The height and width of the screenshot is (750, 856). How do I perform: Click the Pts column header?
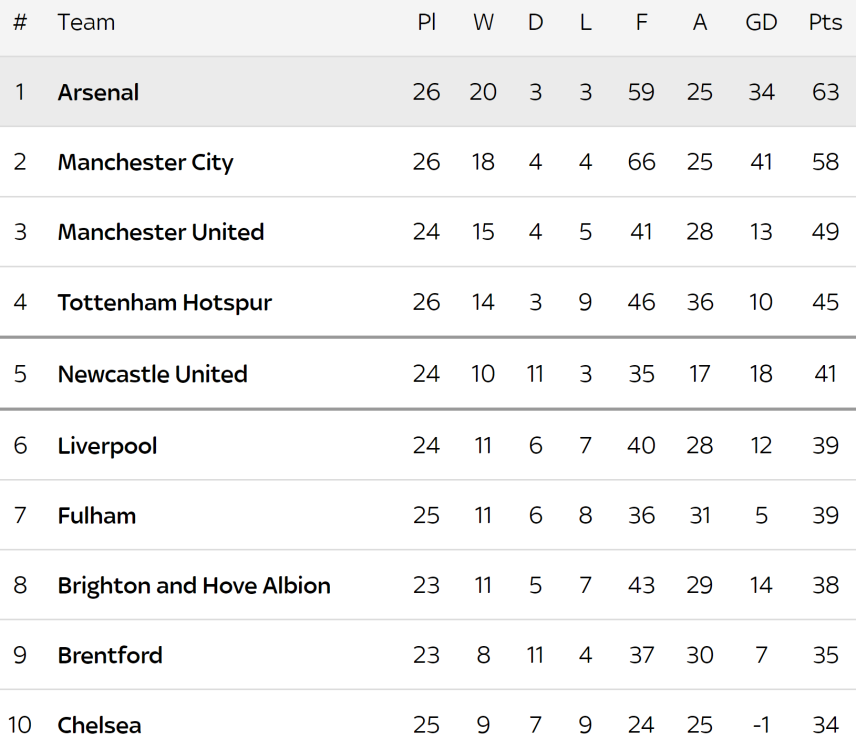click(x=825, y=23)
